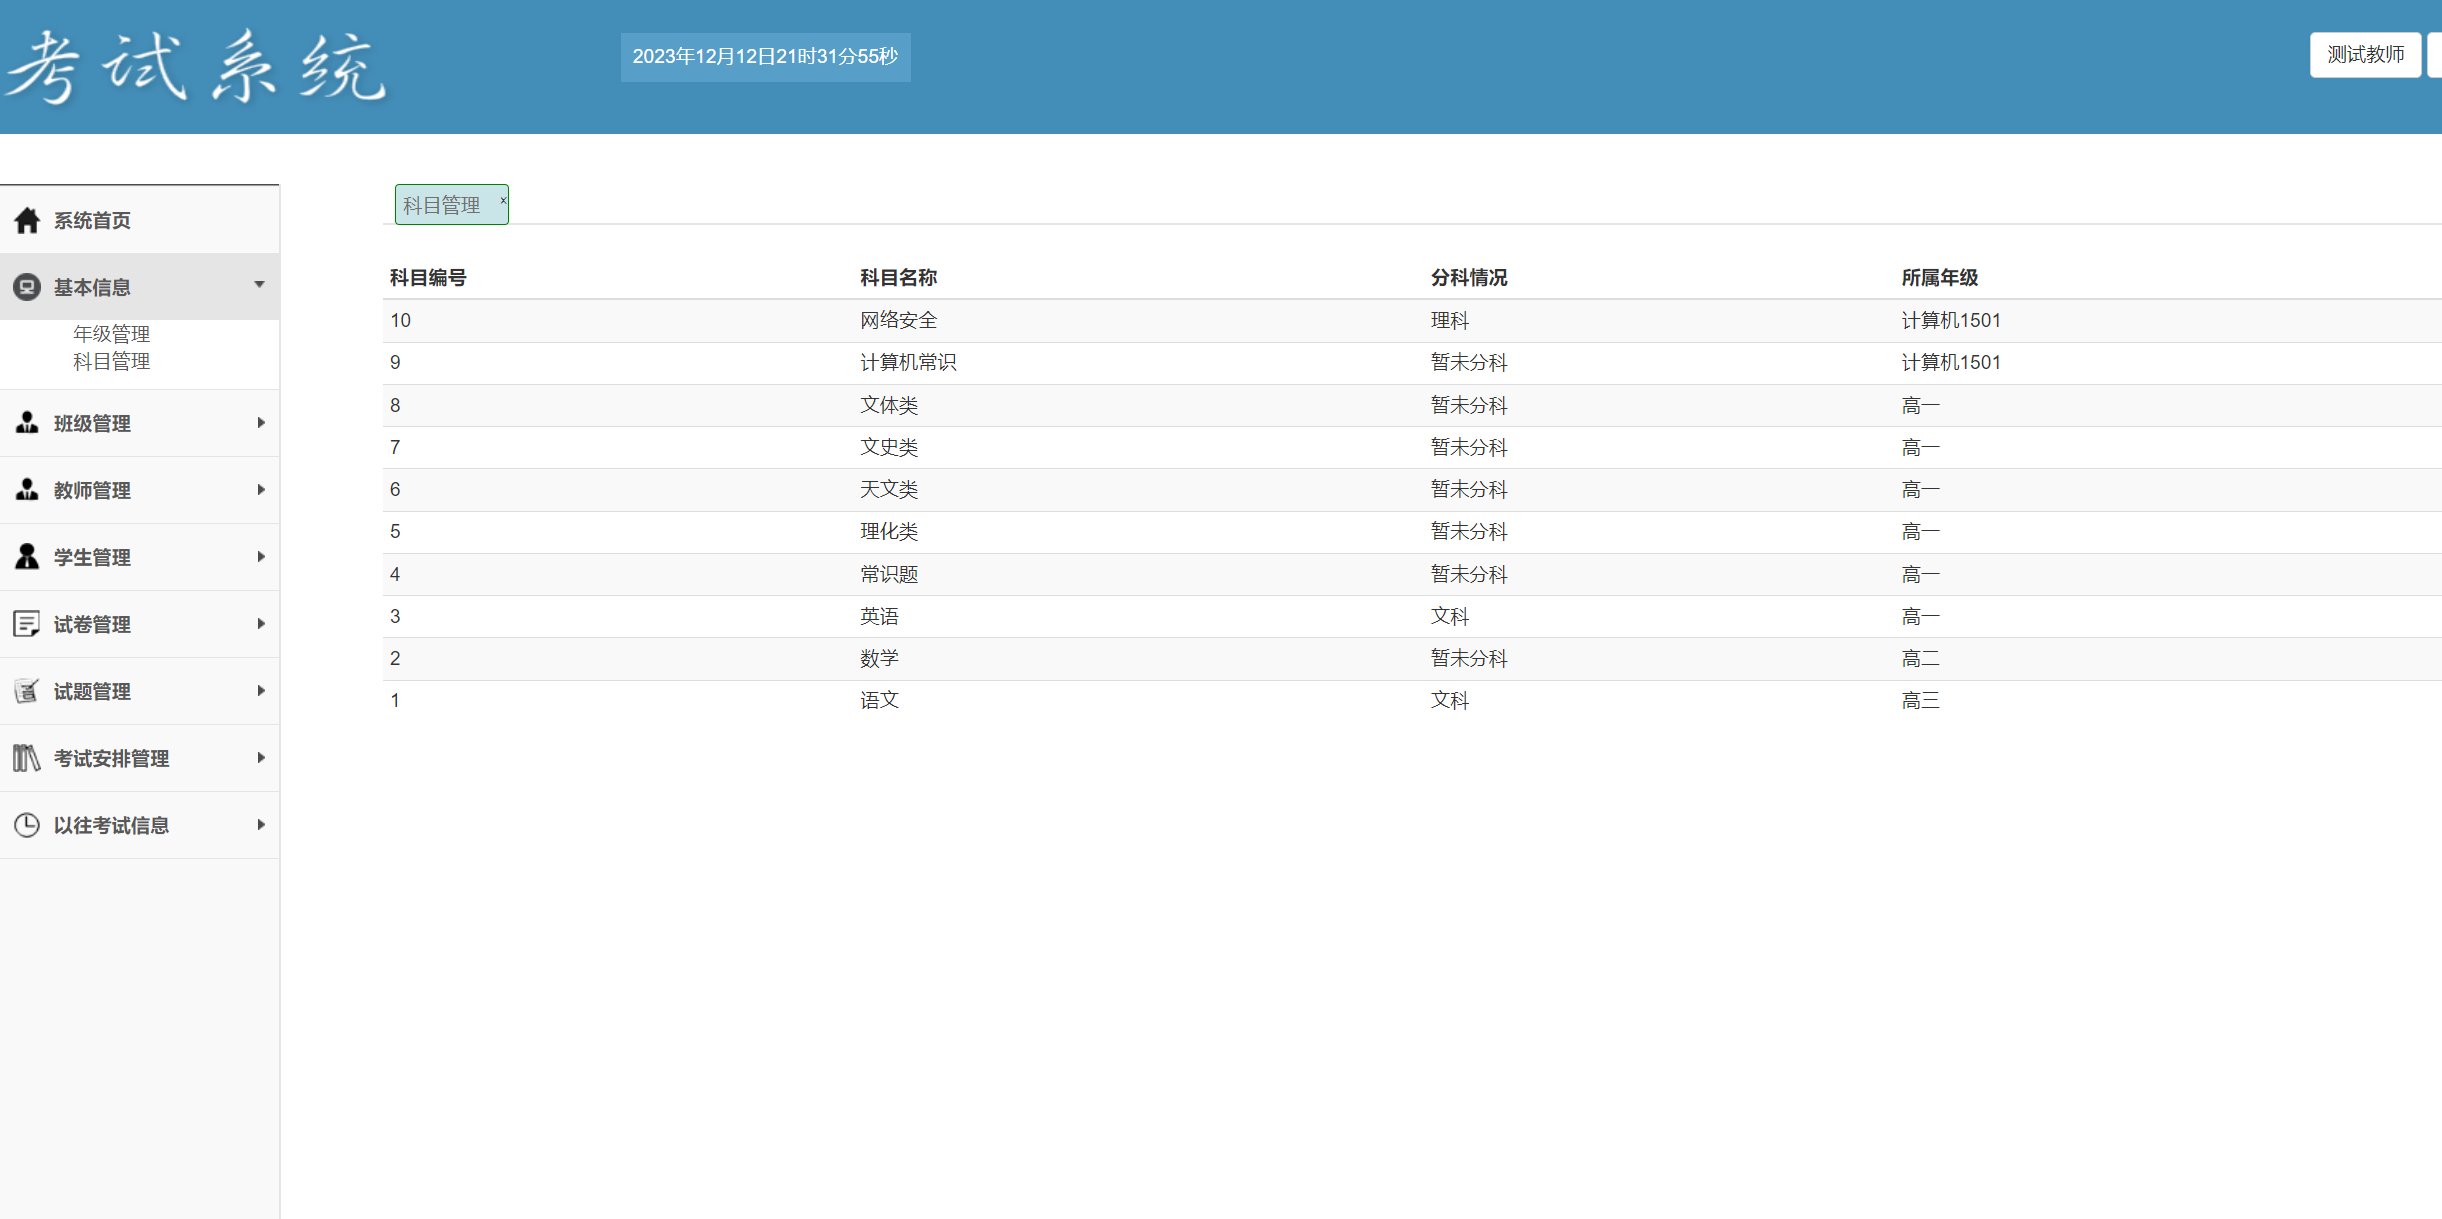Select the 以往考试信息 menu label
The image size is (2442, 1219).
tap(111, 826)
